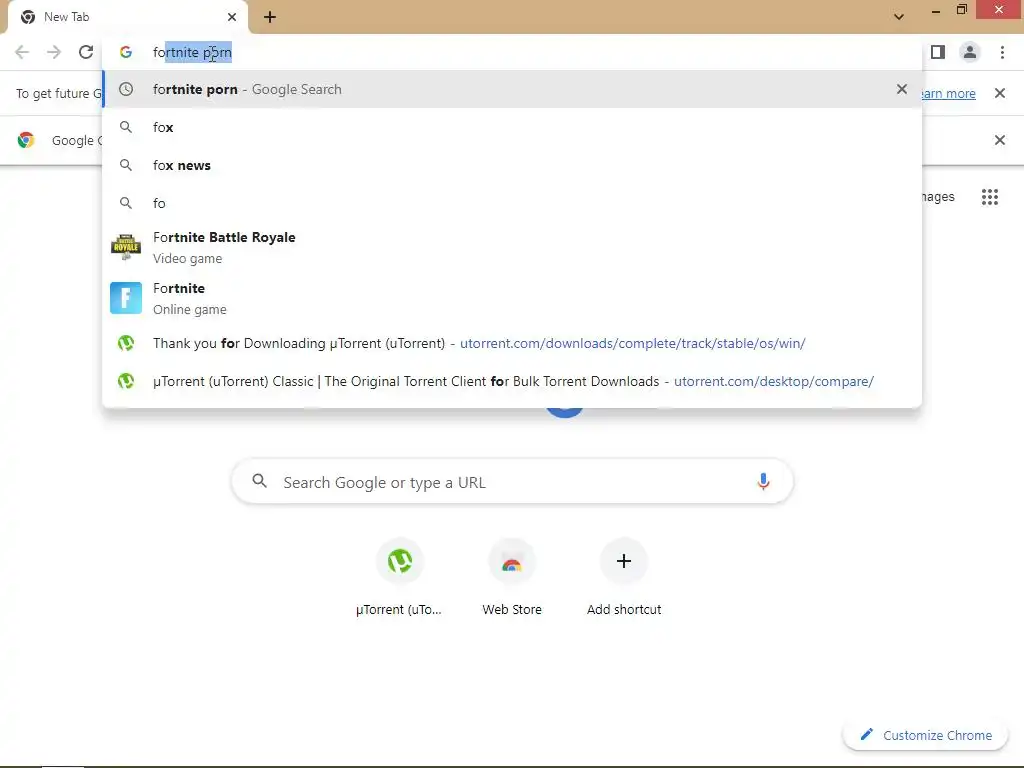Click the Google icon in the address bar

(x=126, y=52)
